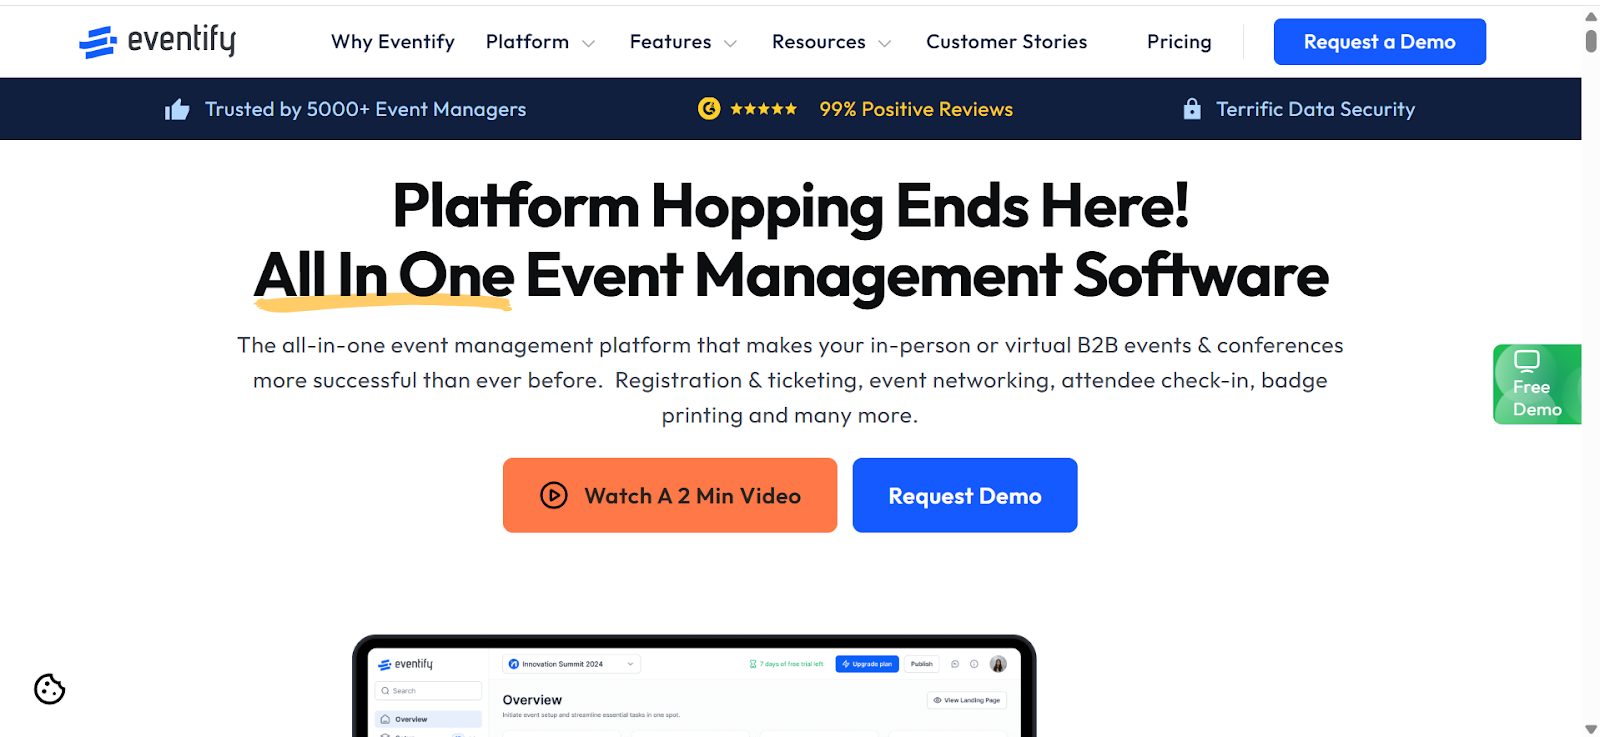Image resolution: width=1600 pixels, height=737 pixels.
Task: Select Overview in the preview sidebar
Action: 428,719
